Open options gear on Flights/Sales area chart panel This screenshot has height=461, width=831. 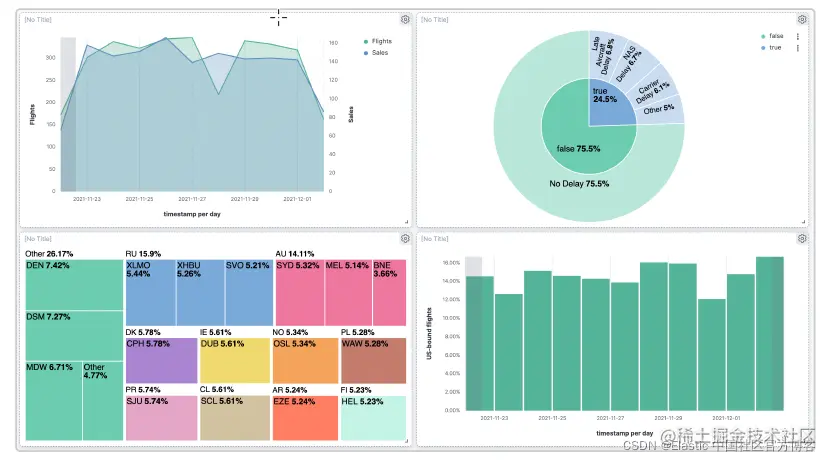(x=405, y=20)
